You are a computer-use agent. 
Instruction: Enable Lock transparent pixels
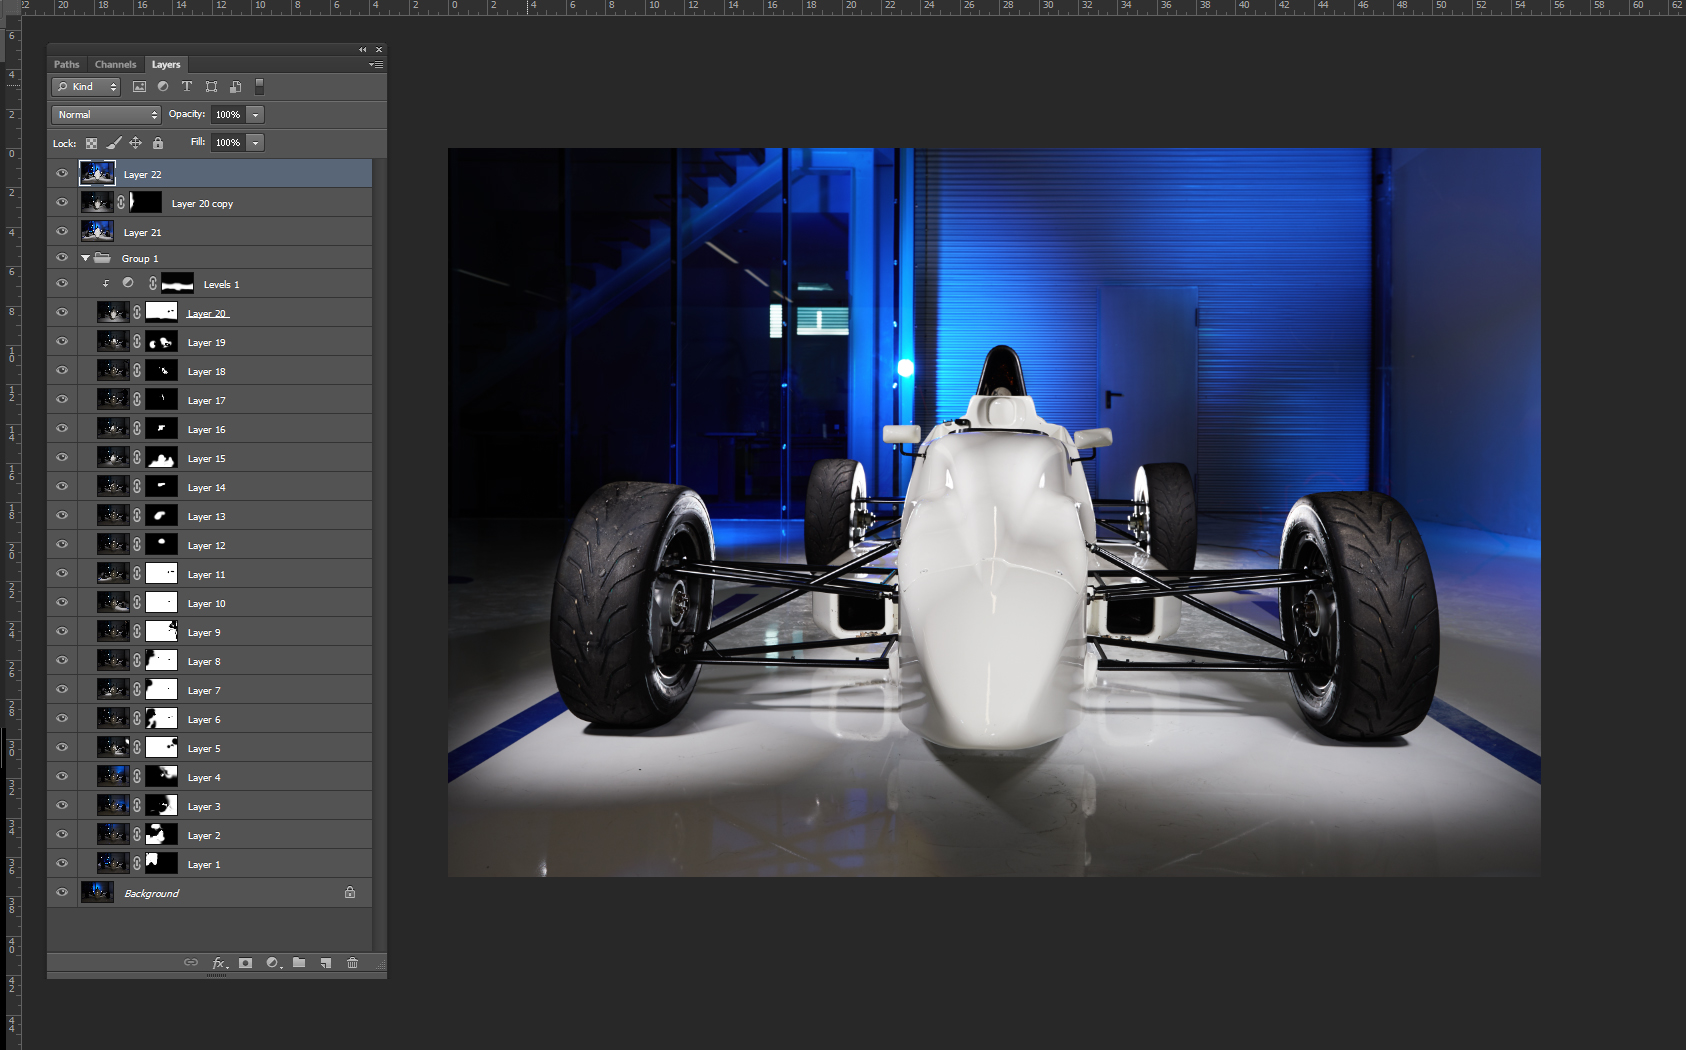[91, 143]
